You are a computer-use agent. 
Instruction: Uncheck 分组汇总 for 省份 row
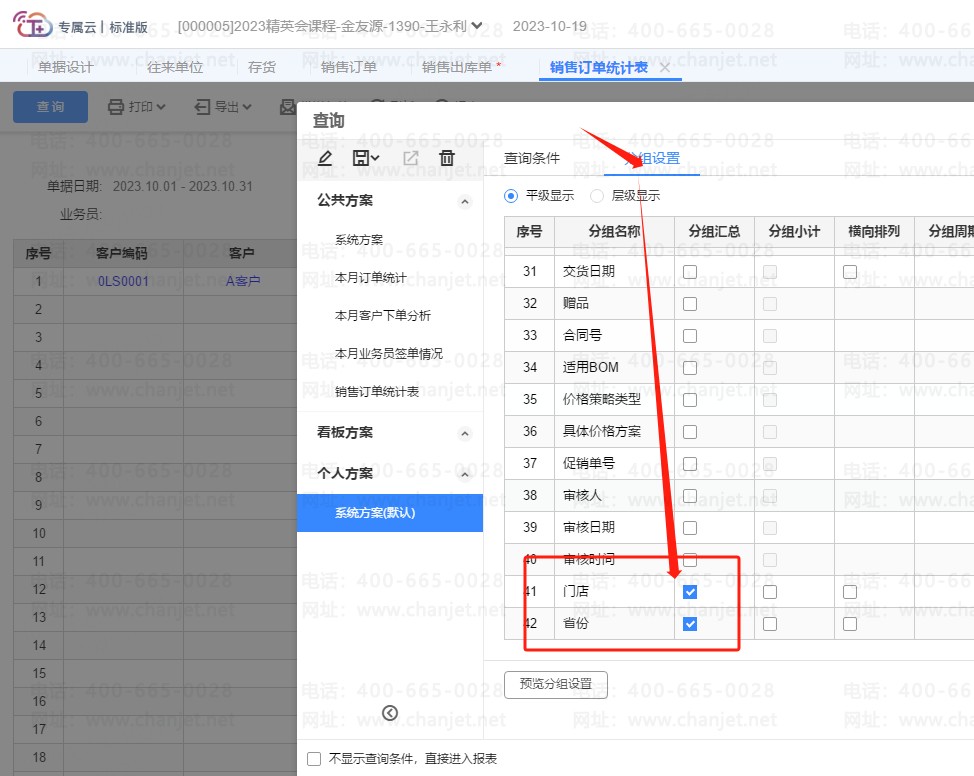[690, 624]
